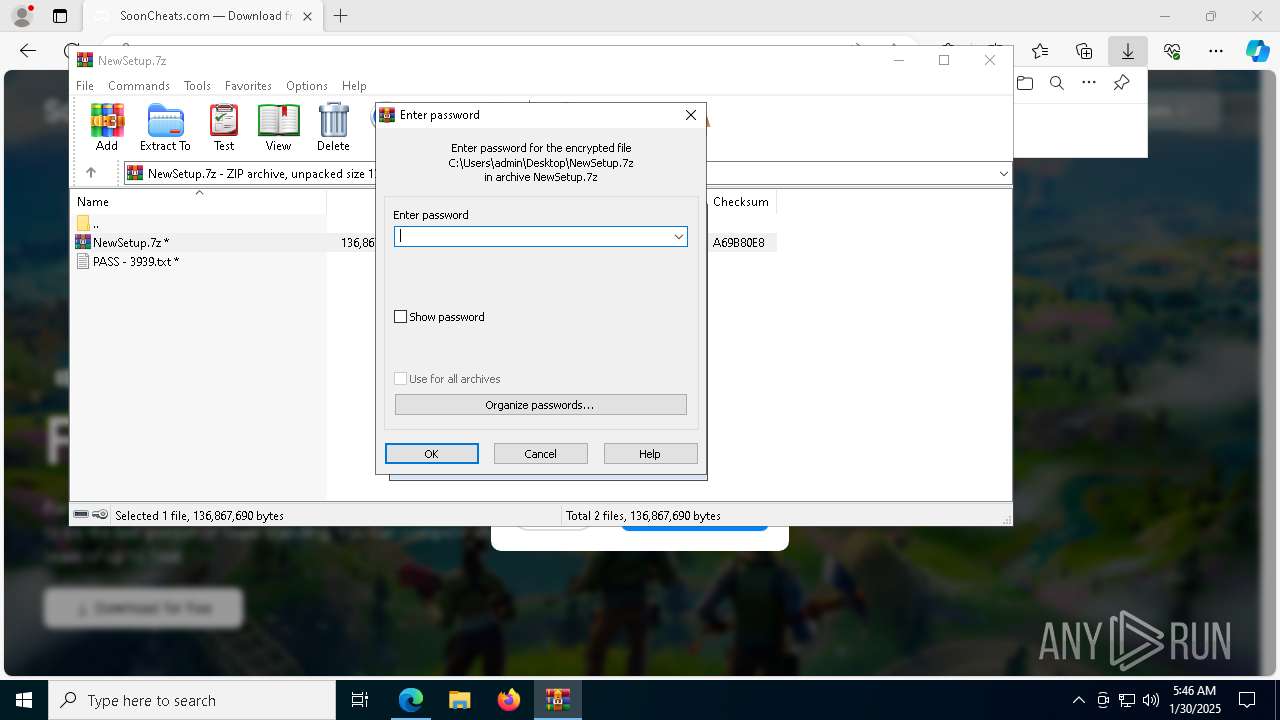The image size is (1280, 720).
Task: Click volume icon in system tray
Action: [1151, 700]
